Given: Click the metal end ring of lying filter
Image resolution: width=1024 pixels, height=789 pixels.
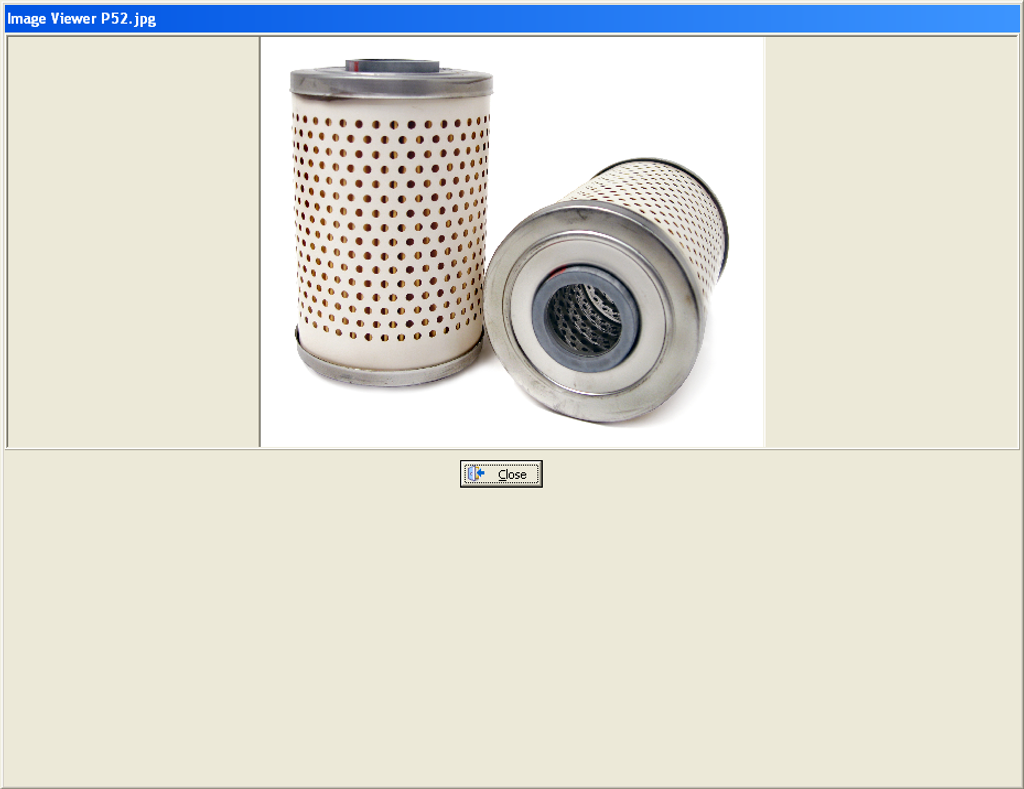Looking at the screenshot, I should click(x=600, y=398).
